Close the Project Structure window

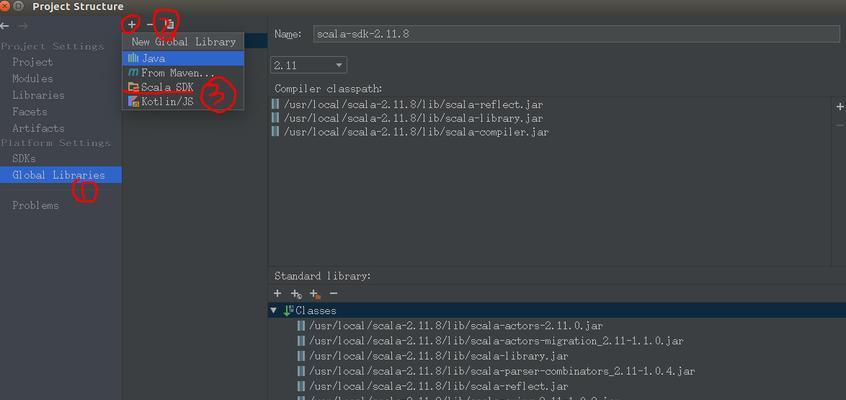(5, 6)
